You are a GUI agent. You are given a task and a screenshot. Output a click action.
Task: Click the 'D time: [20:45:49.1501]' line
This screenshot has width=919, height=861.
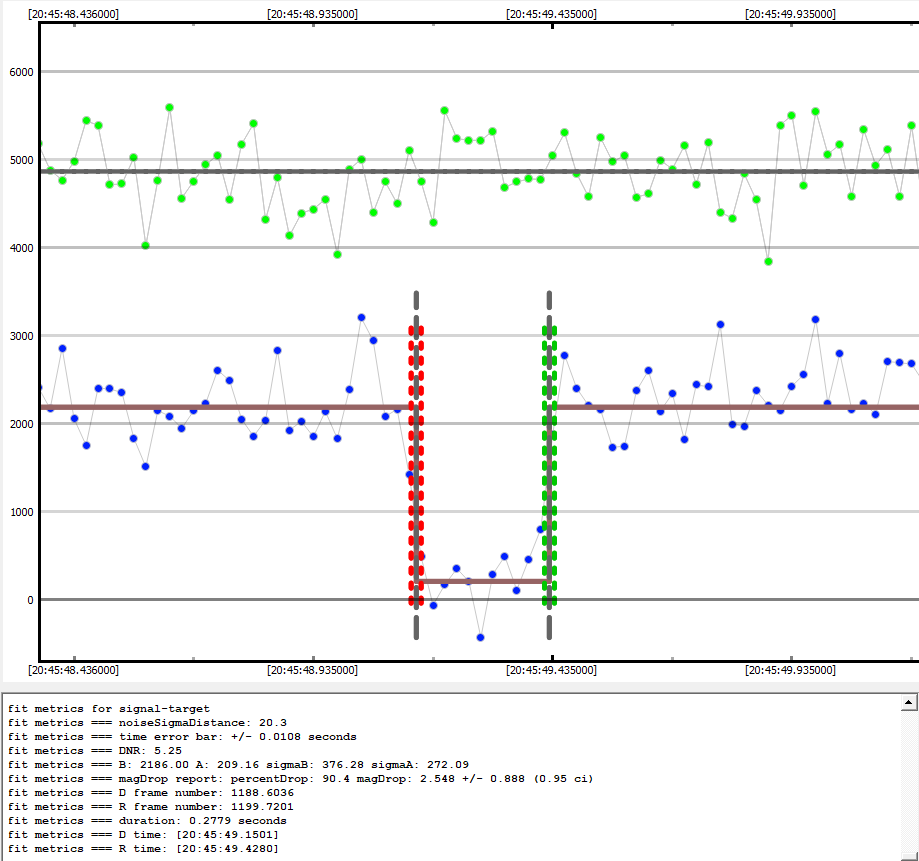pyautogui.click(x=144, y=835)
